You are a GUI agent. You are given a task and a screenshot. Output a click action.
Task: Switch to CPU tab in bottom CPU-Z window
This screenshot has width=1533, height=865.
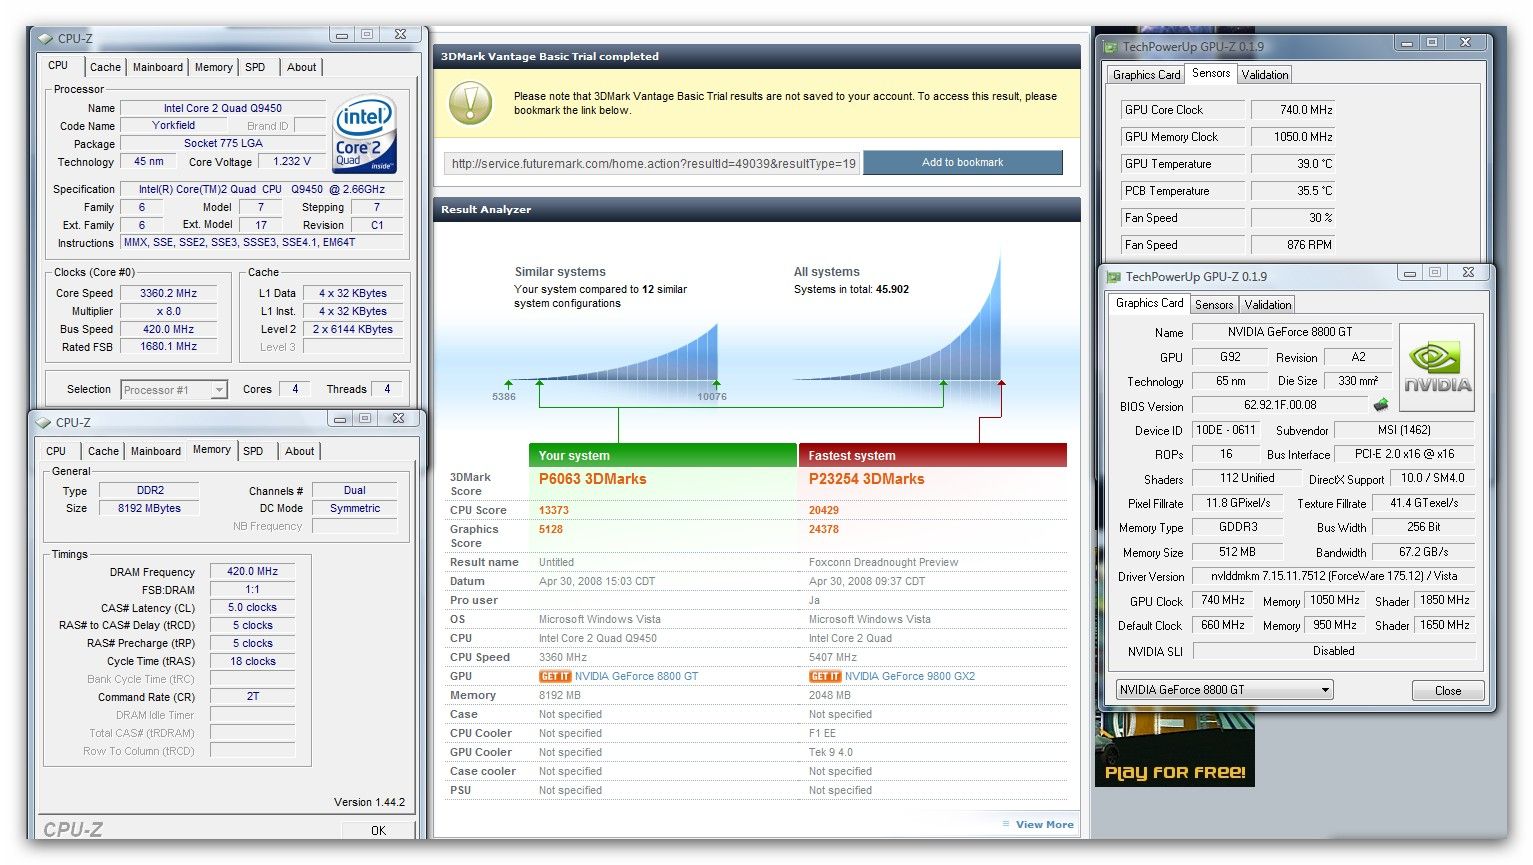tap(56, 451)
